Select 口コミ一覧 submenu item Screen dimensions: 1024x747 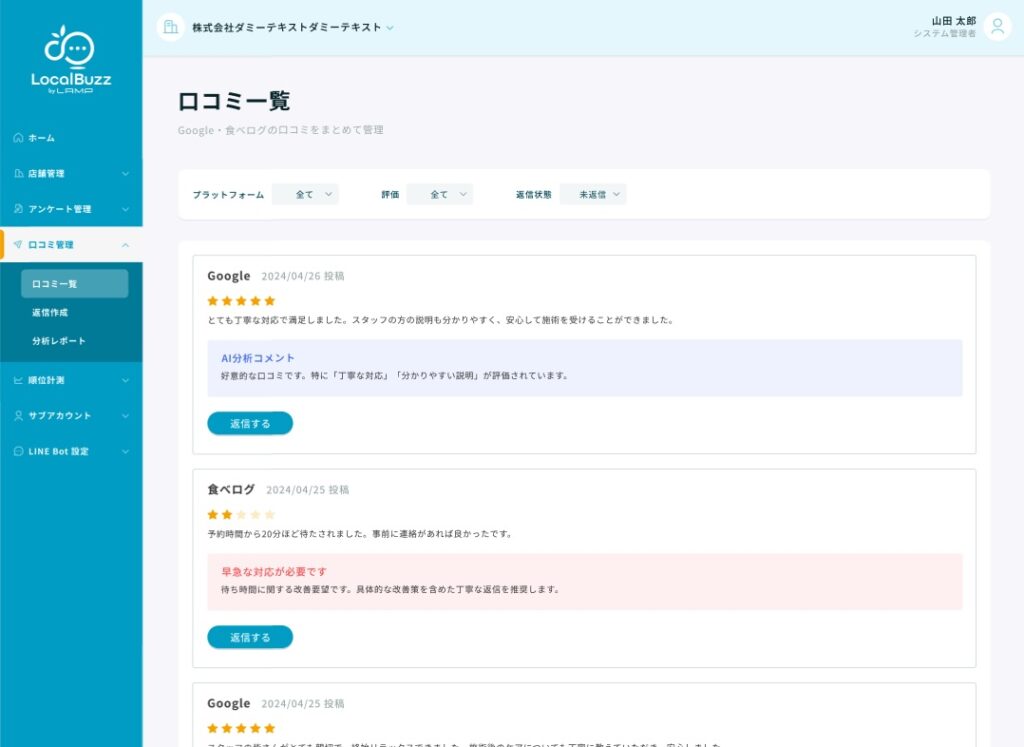(x=74, y=284)
